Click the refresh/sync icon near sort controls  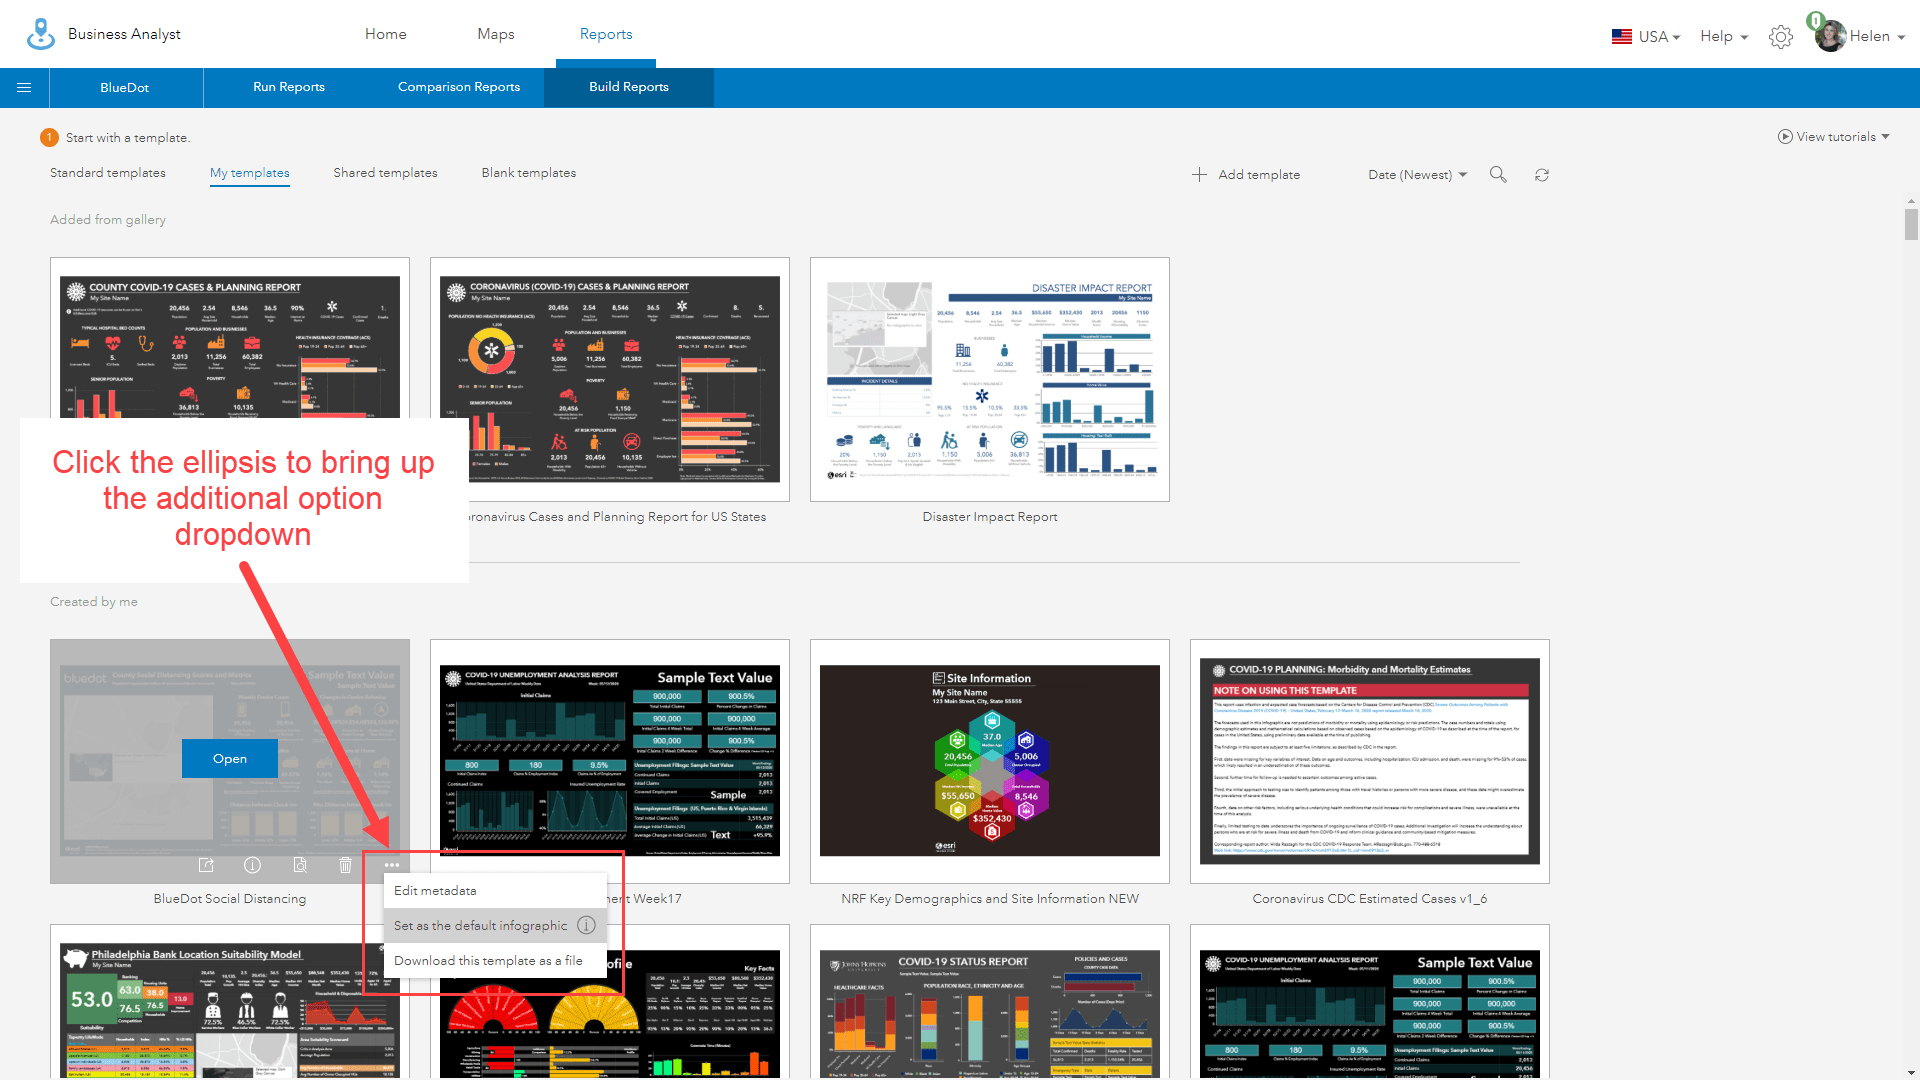tap(1543, 174)
